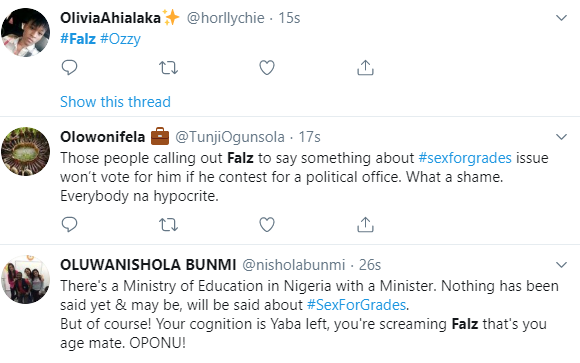Open Olowonifela's profile avatar

(26, 151)
